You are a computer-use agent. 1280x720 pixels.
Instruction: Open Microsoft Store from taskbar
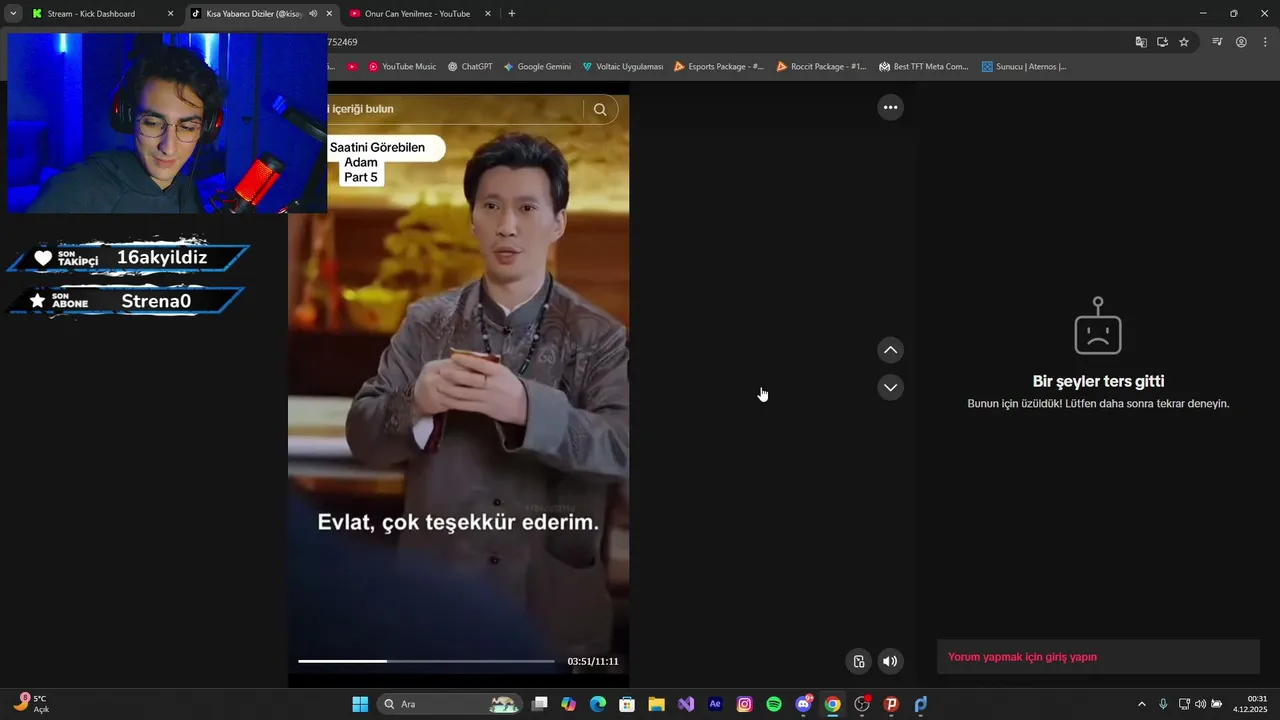click(x=627, y=704)
